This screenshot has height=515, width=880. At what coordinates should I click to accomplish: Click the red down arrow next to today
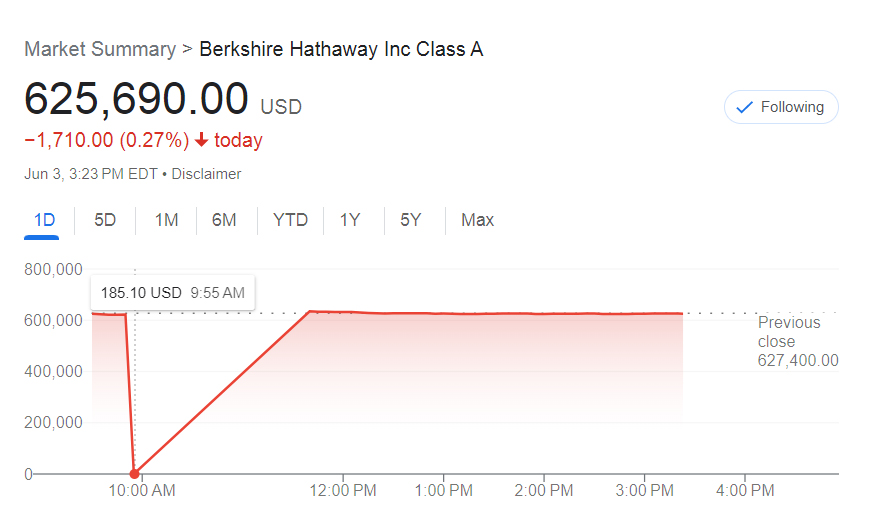[201, 140]
